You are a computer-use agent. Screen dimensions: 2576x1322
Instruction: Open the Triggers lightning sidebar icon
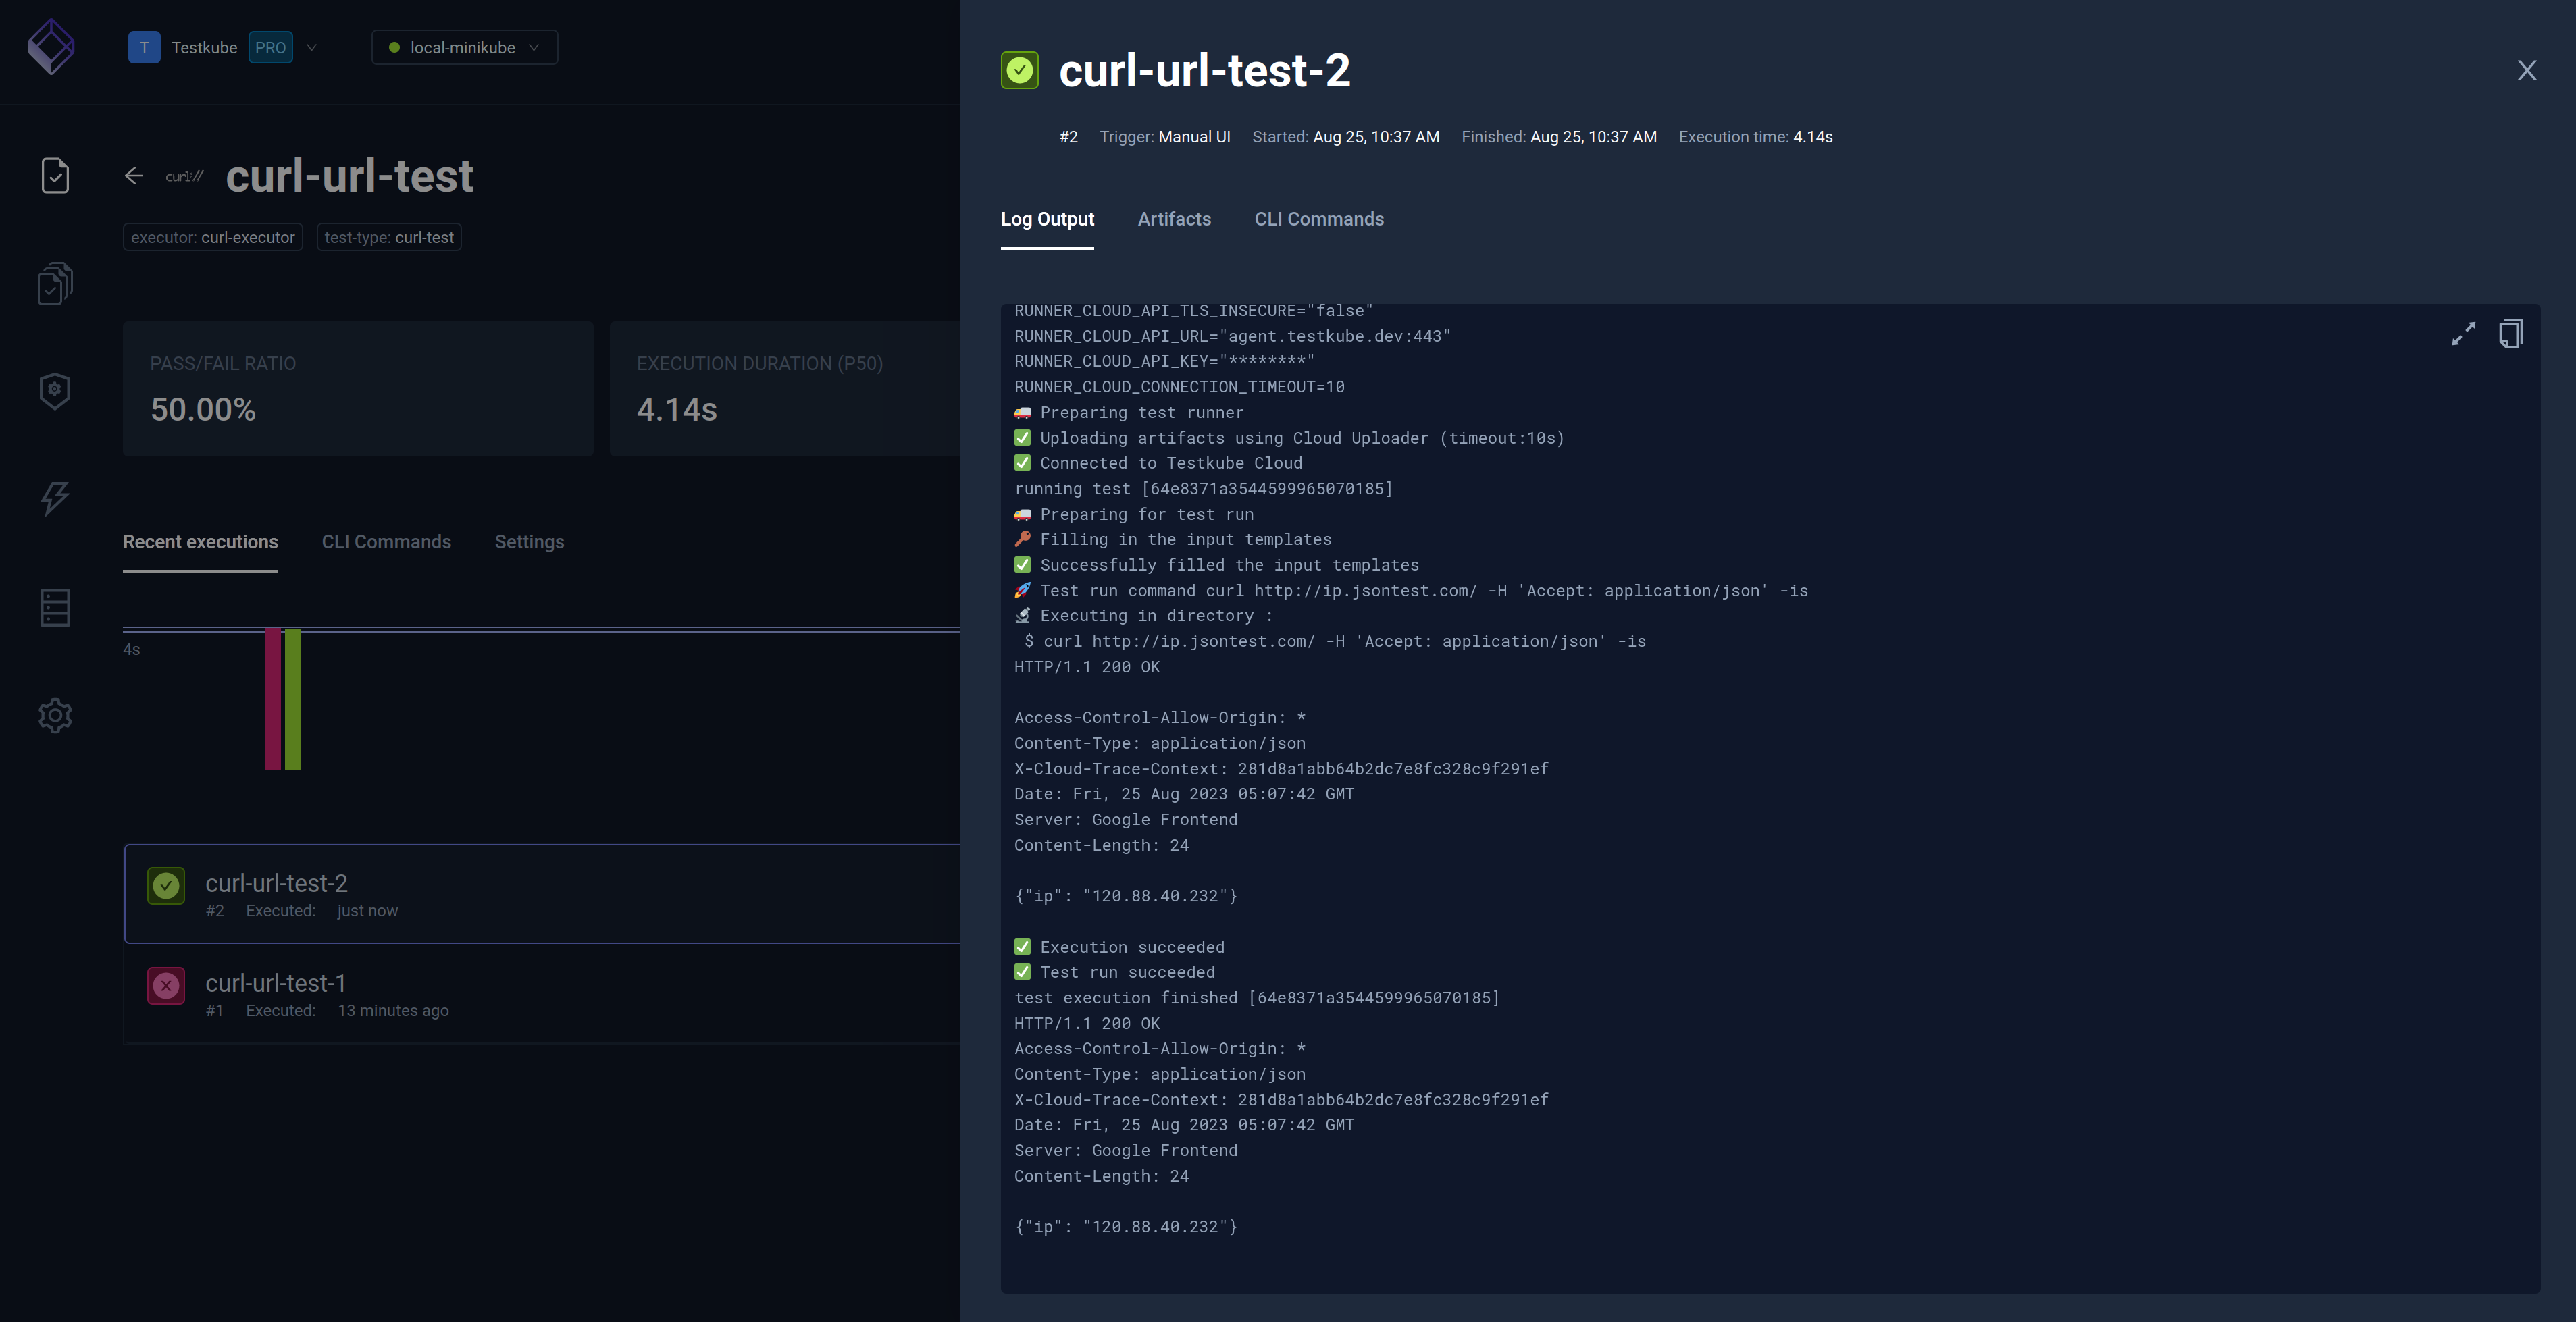[x=55, y=498]
